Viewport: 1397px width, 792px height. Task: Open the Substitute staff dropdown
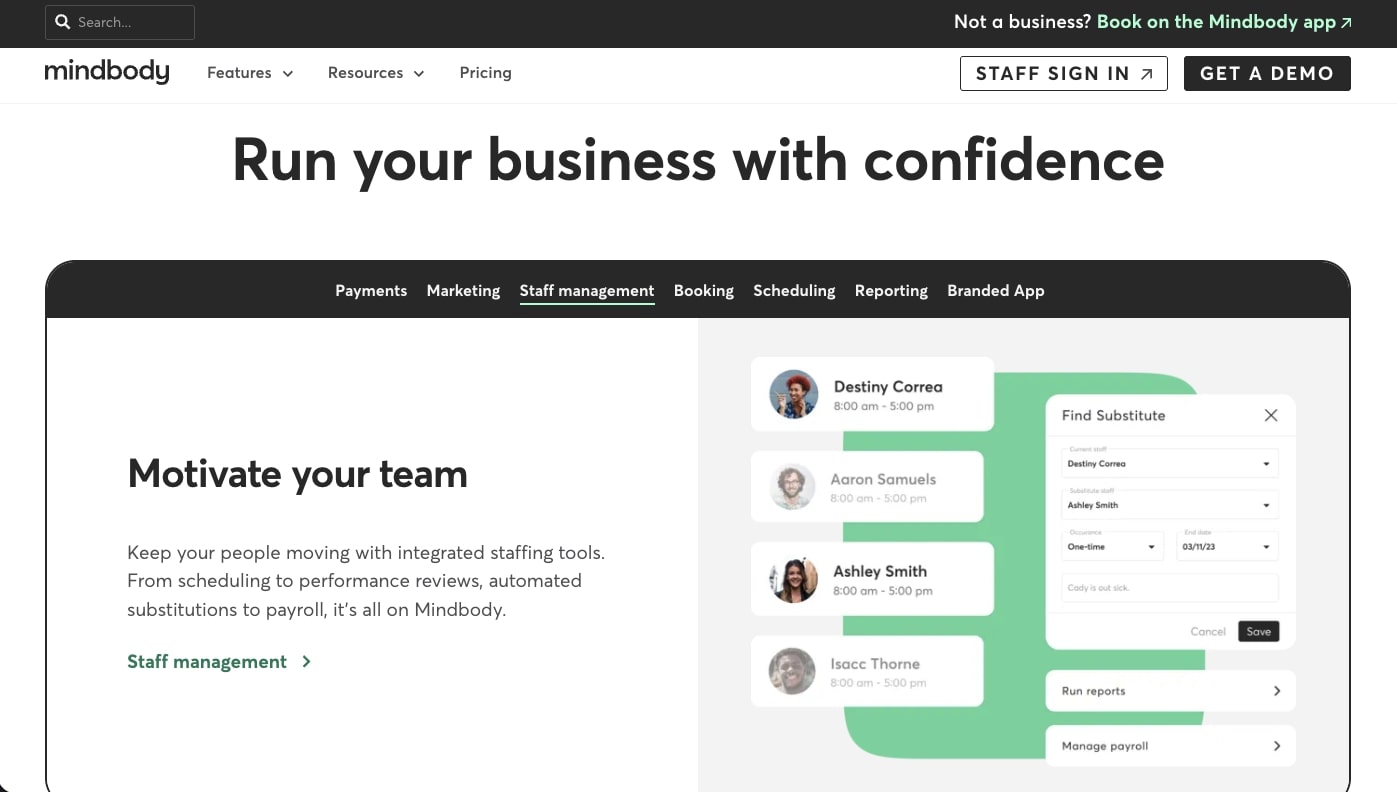pyautogui.click(x=1169, y=505)
